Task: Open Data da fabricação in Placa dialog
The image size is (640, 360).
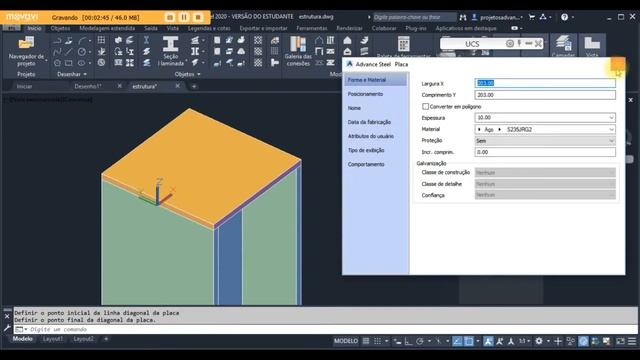Action: pos(369,122)
